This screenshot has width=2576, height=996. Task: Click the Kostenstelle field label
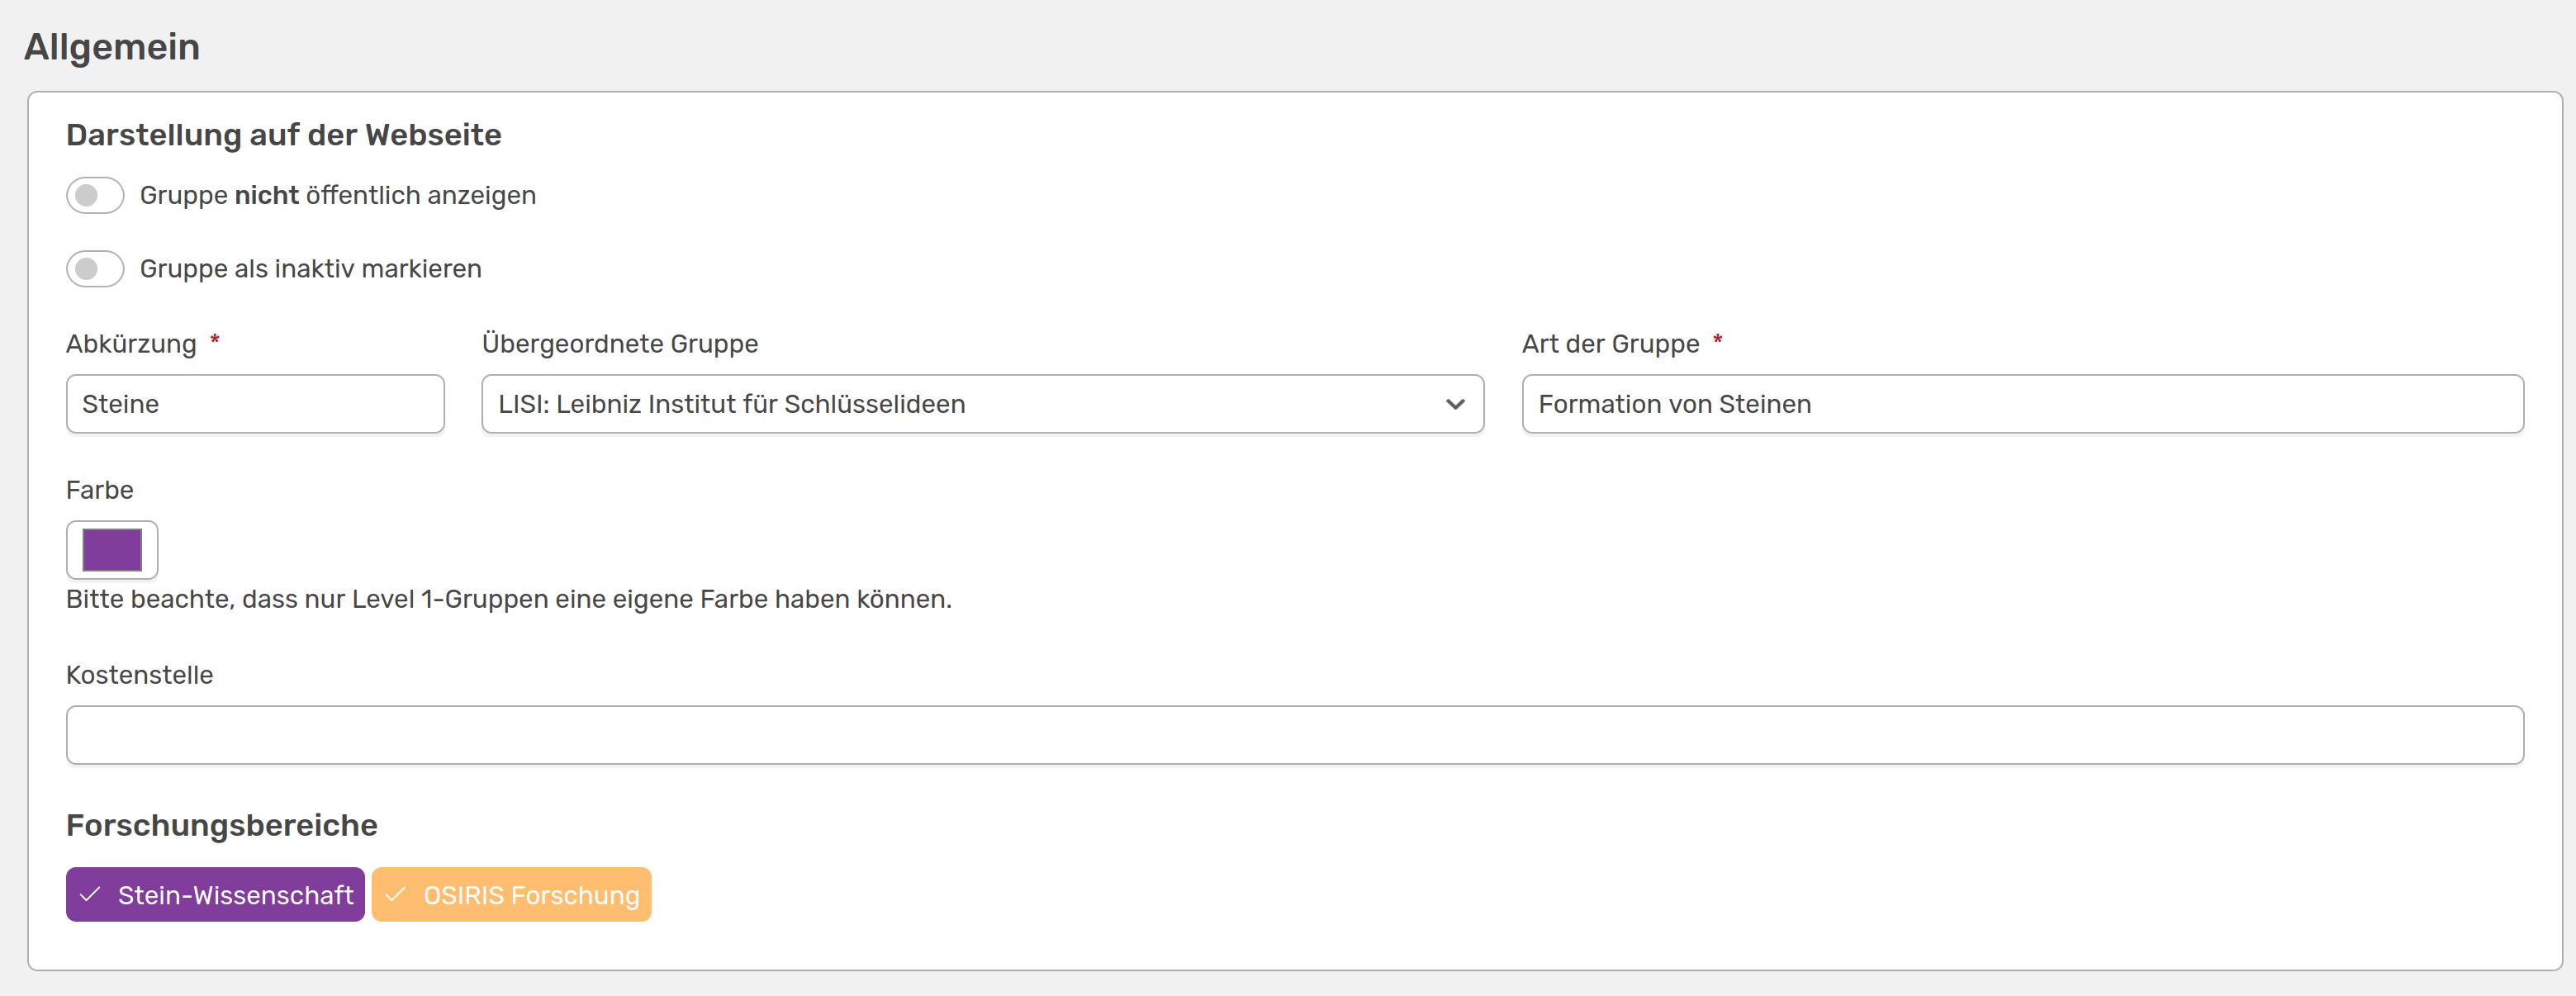pyautogui.click(x=139, y=675)
